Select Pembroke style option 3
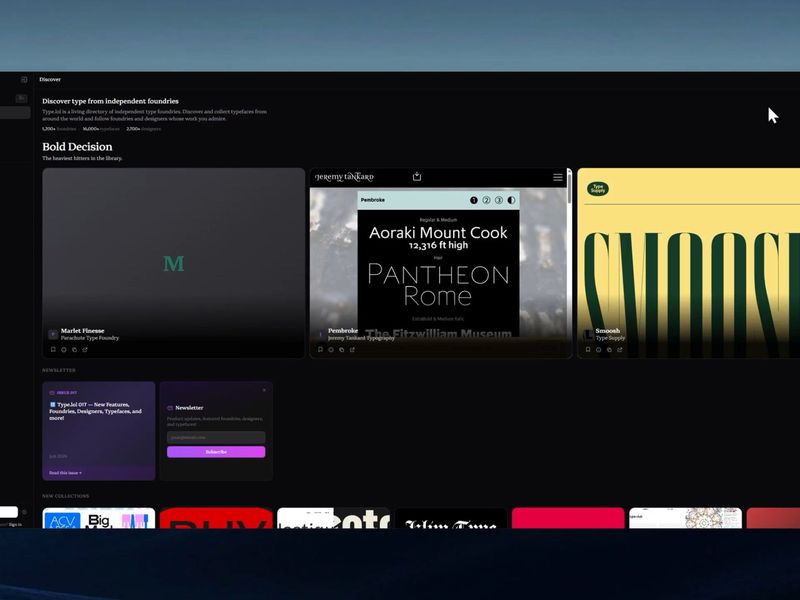800x600 pixels. click(499, 200)
